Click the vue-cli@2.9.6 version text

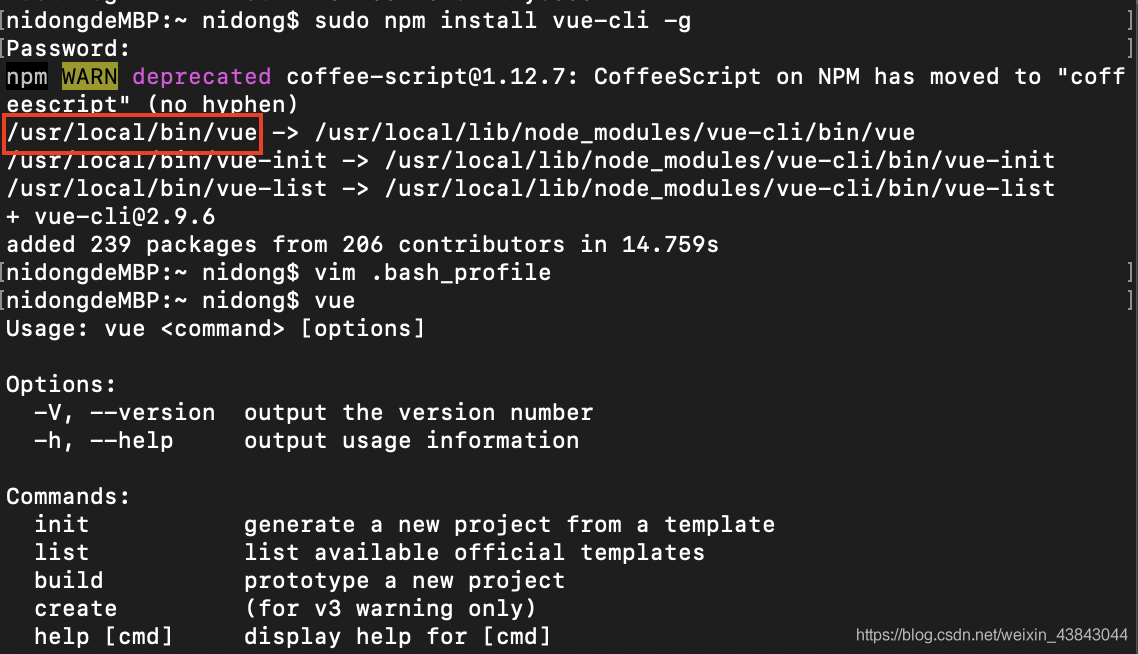(124, 217)
